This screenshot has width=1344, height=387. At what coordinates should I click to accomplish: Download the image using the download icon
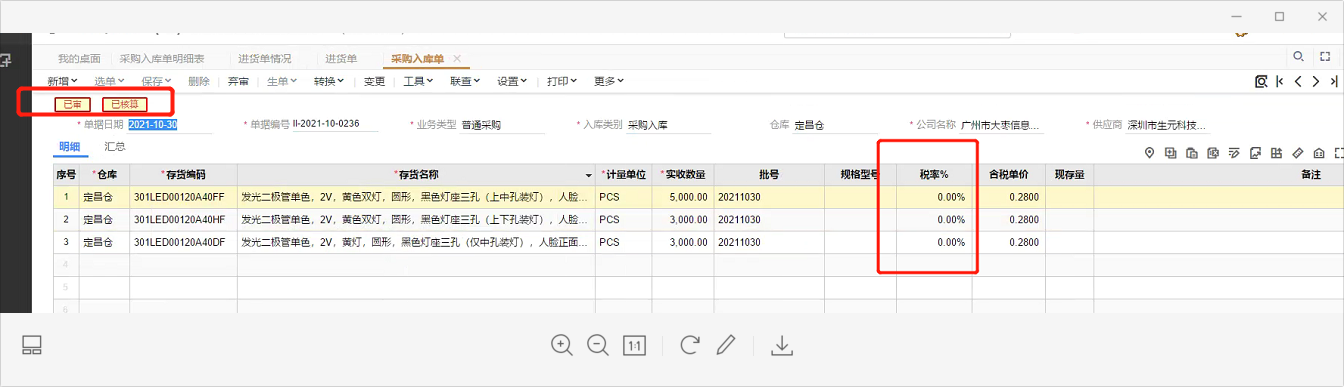coord(782,345)
